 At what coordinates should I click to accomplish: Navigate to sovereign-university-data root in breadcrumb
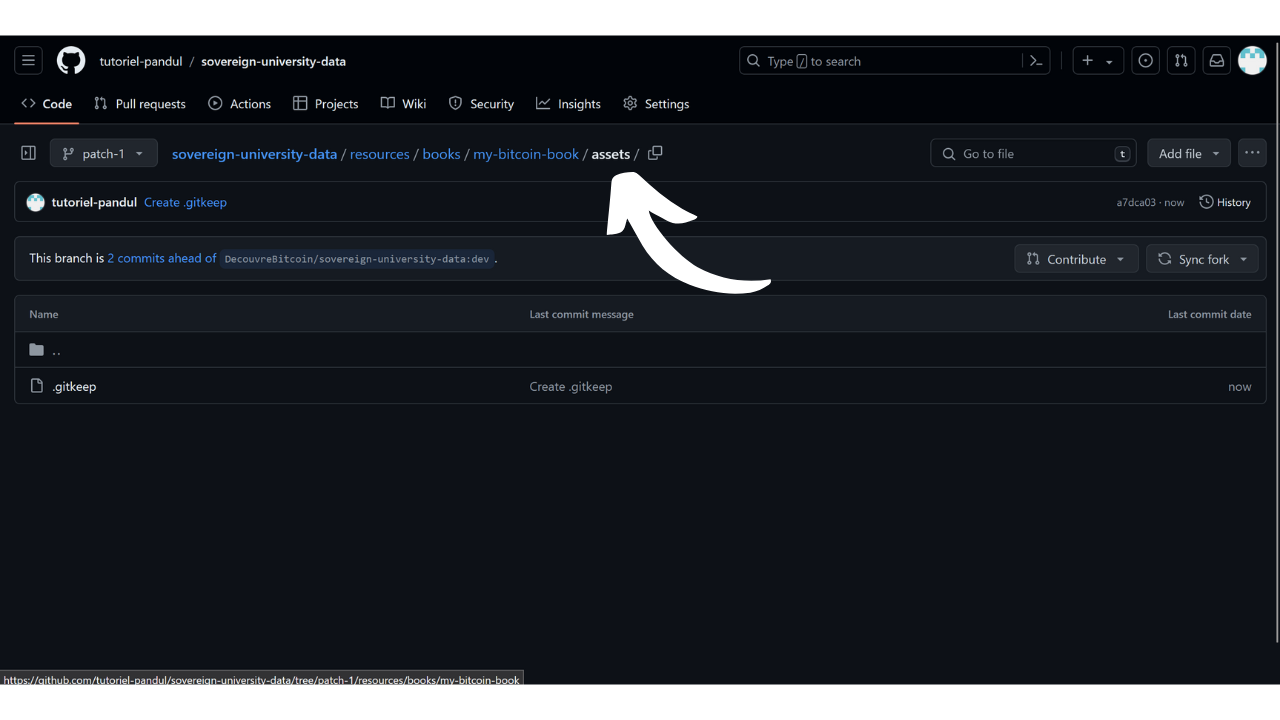pyautogui.click(x=255, y=154)
